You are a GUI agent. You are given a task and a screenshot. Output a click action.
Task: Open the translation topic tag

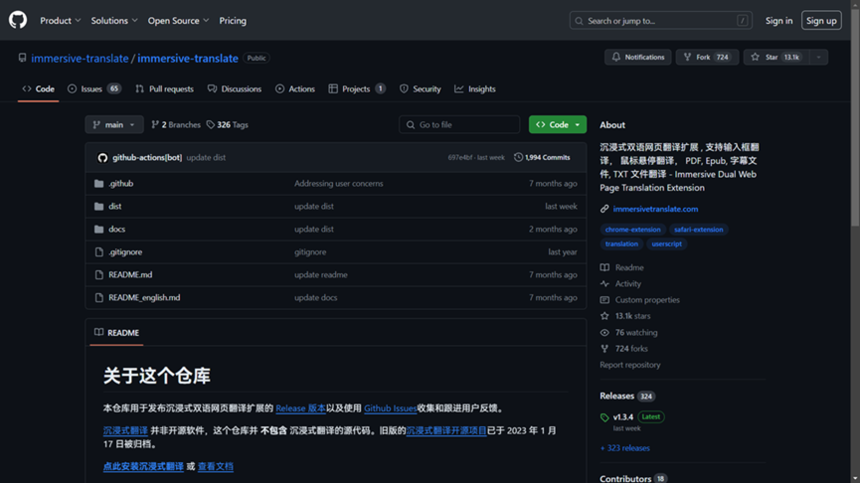pos(621,244)
